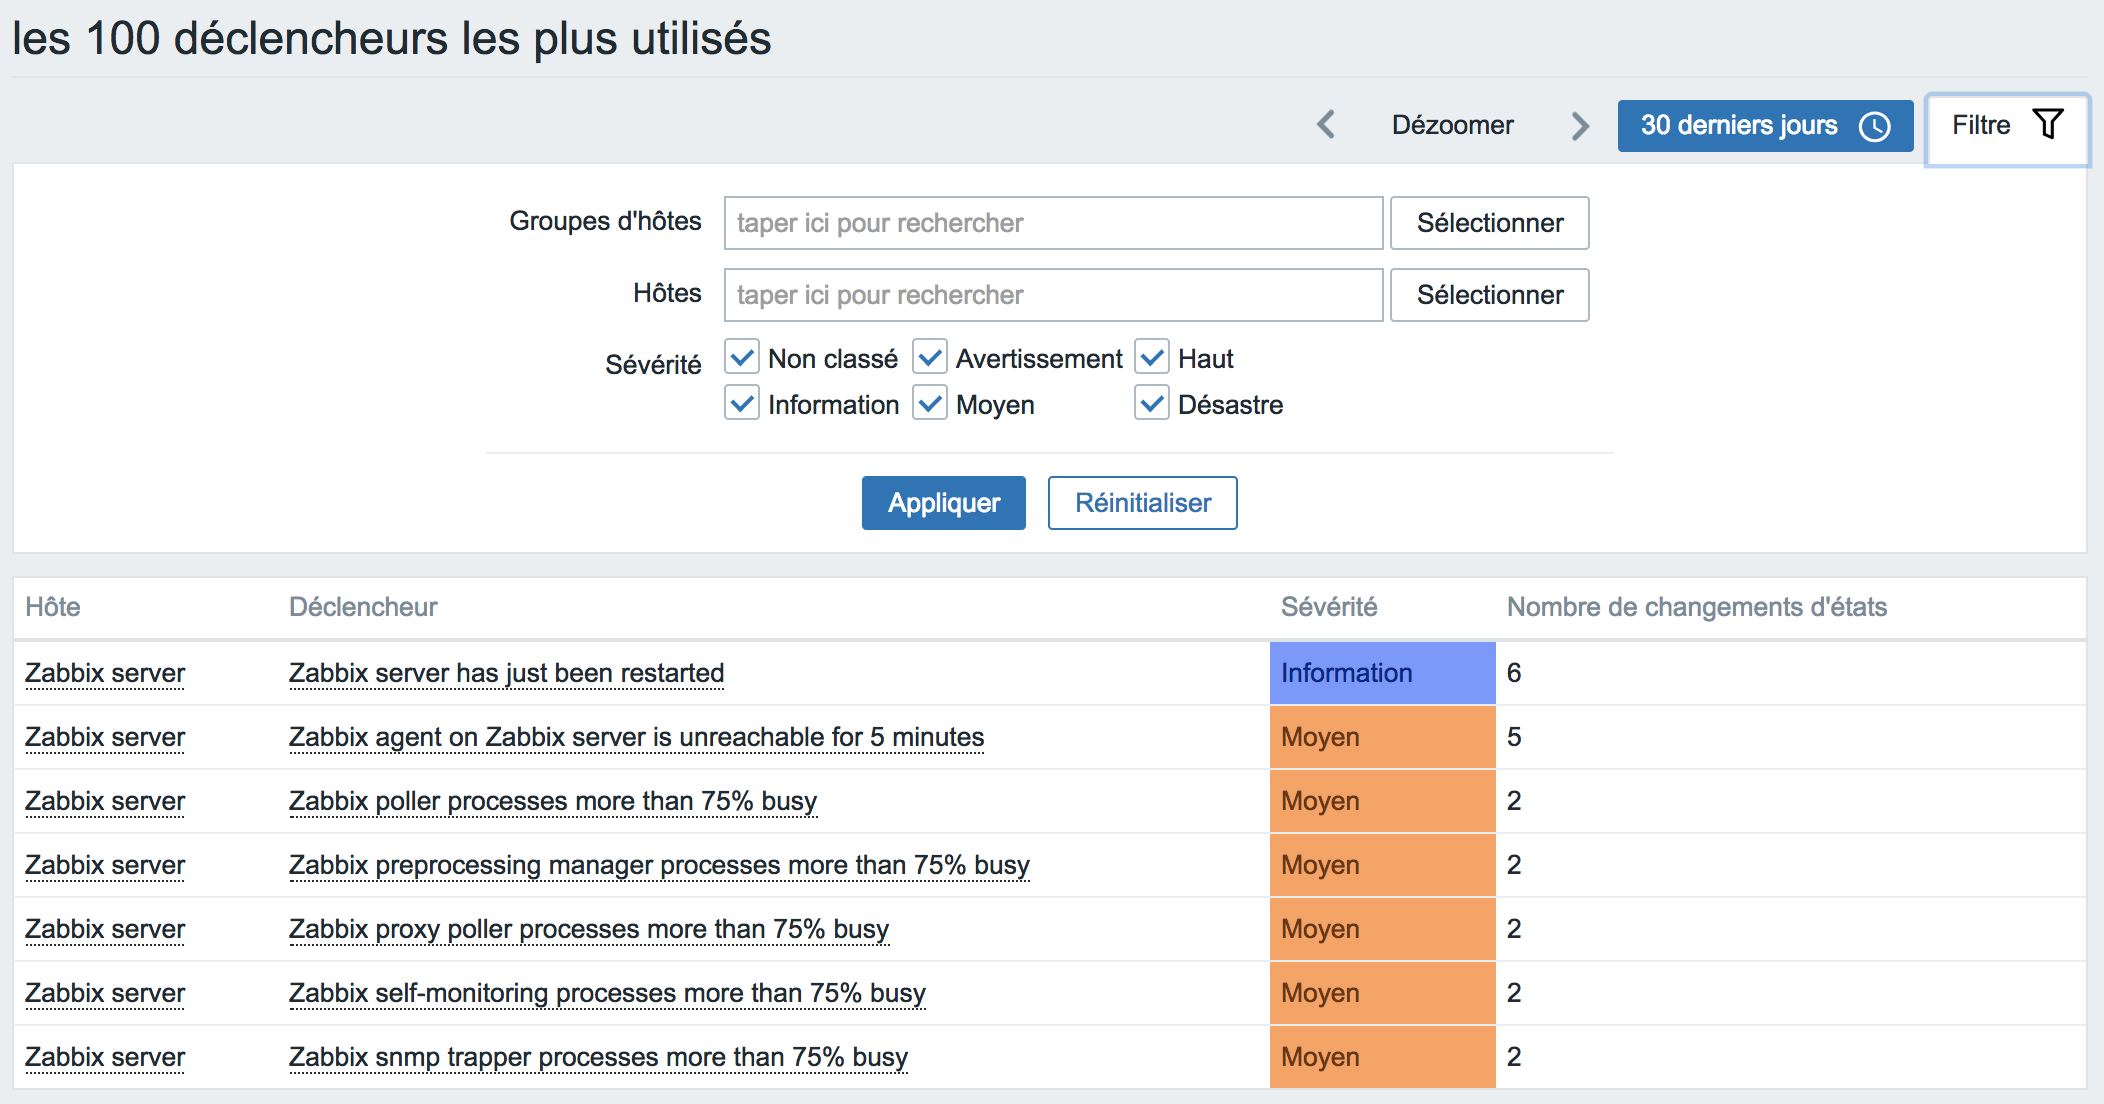Open Zabbix server host in snmp trapper row

tap(105, 1057)
